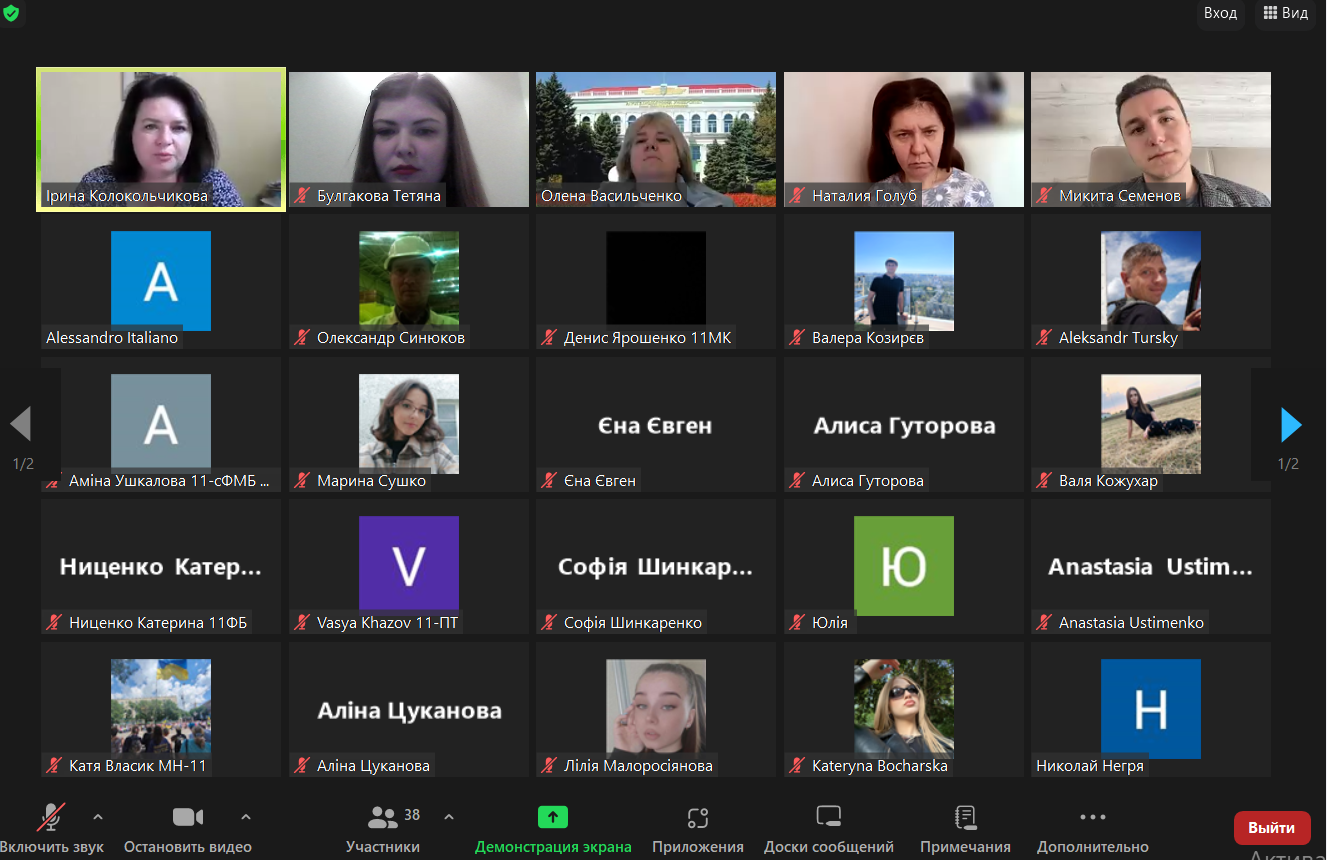
Task: Click Kateryna Bocharska's profile picture
Action: pos(904,707)
